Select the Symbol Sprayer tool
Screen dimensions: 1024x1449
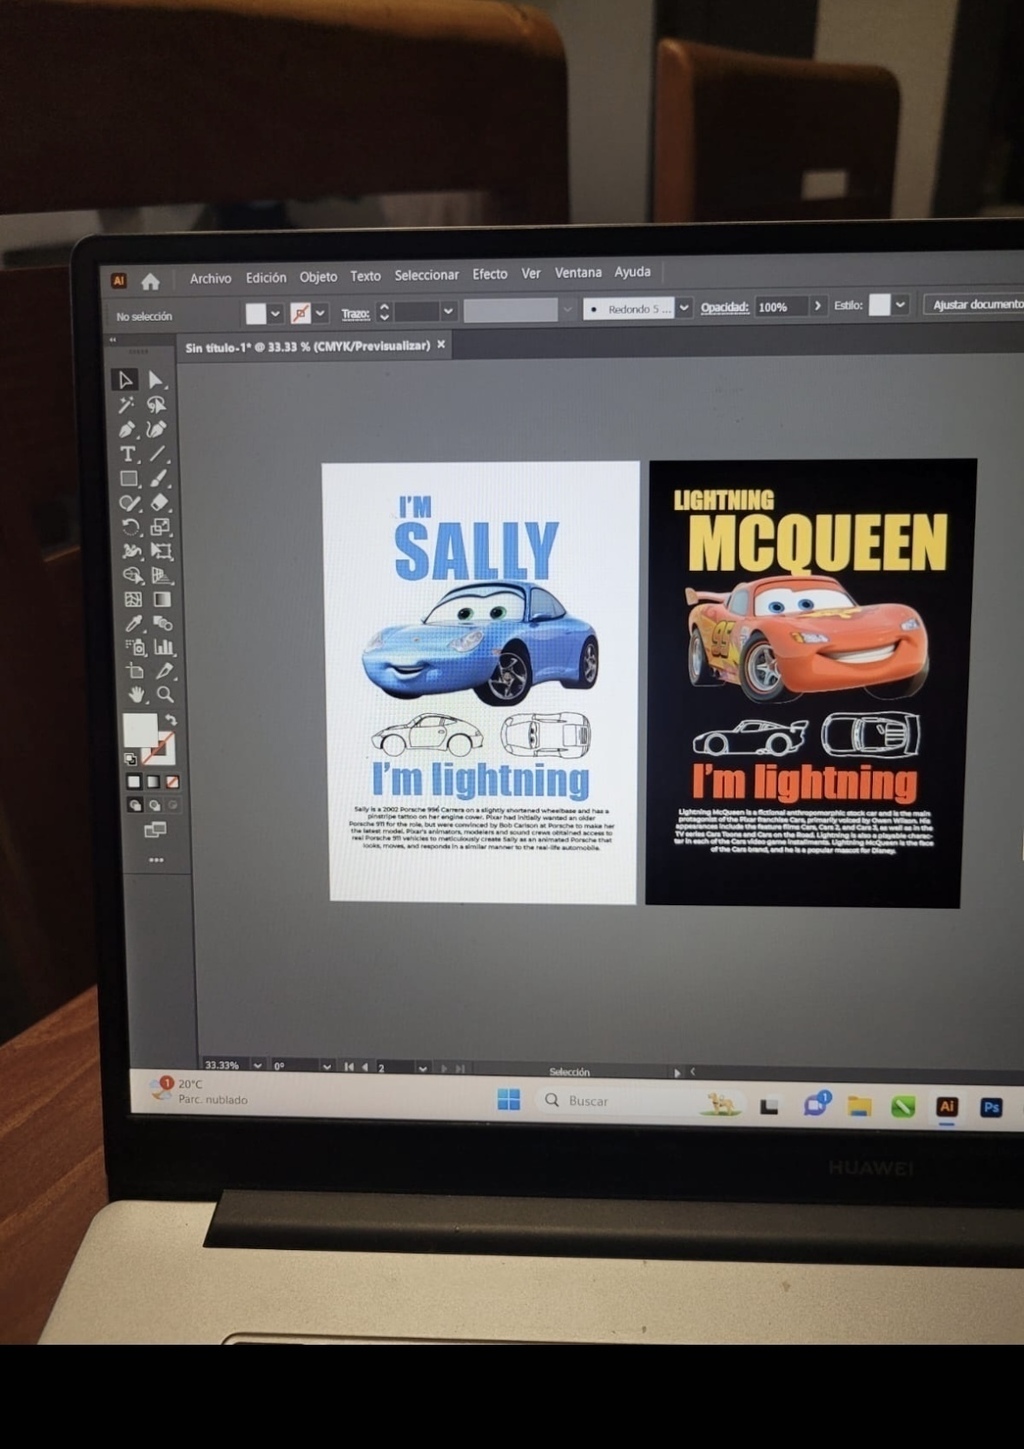click(135, 647)
